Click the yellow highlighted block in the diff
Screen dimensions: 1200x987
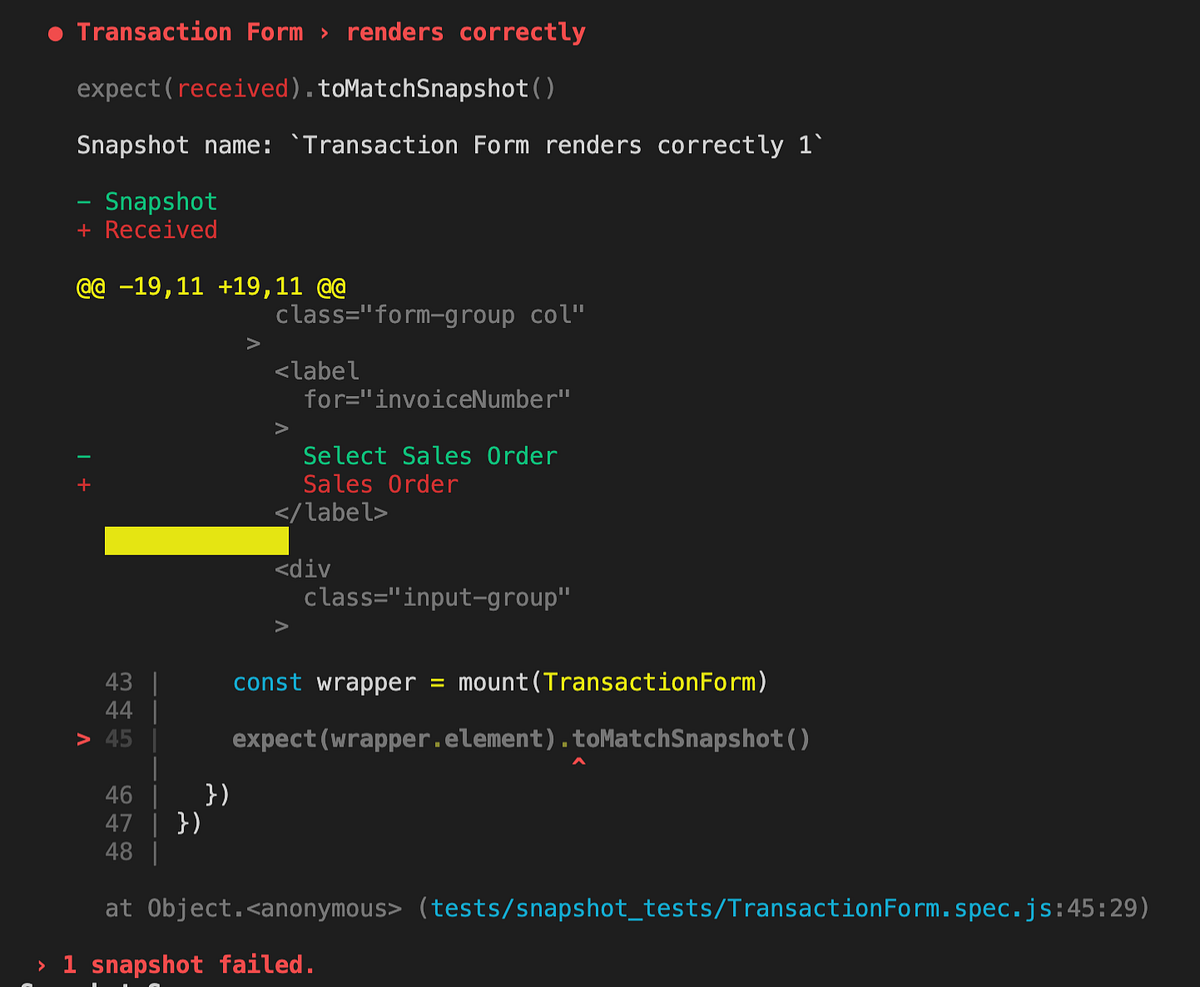[196, 540]
